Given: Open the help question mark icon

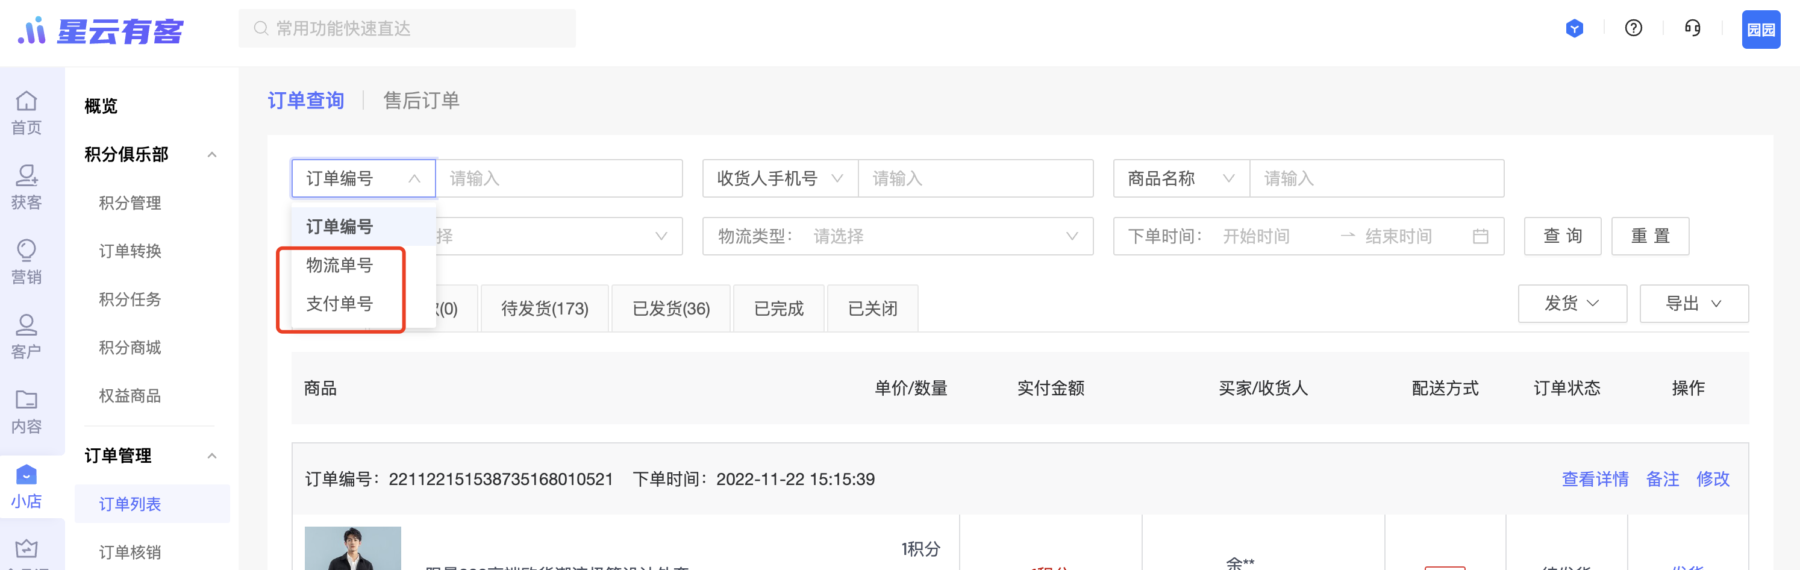Looking at the screenshot, I should point(1633,28).
